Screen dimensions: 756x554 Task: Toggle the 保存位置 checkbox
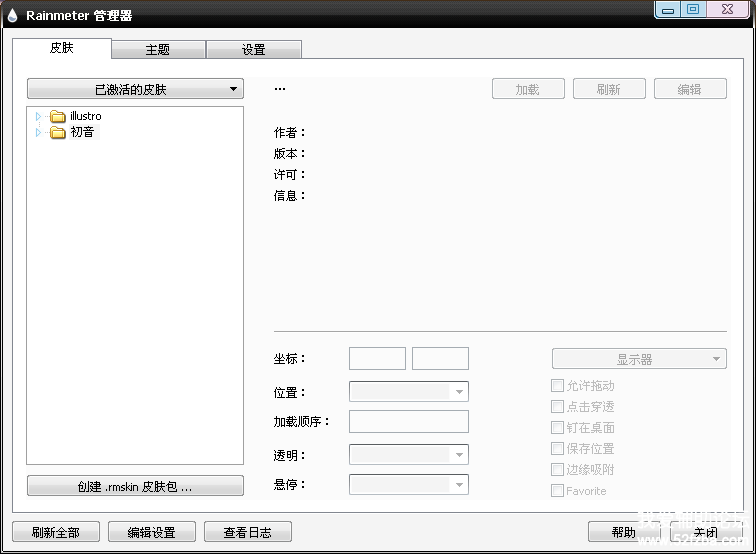pos(557,449)
